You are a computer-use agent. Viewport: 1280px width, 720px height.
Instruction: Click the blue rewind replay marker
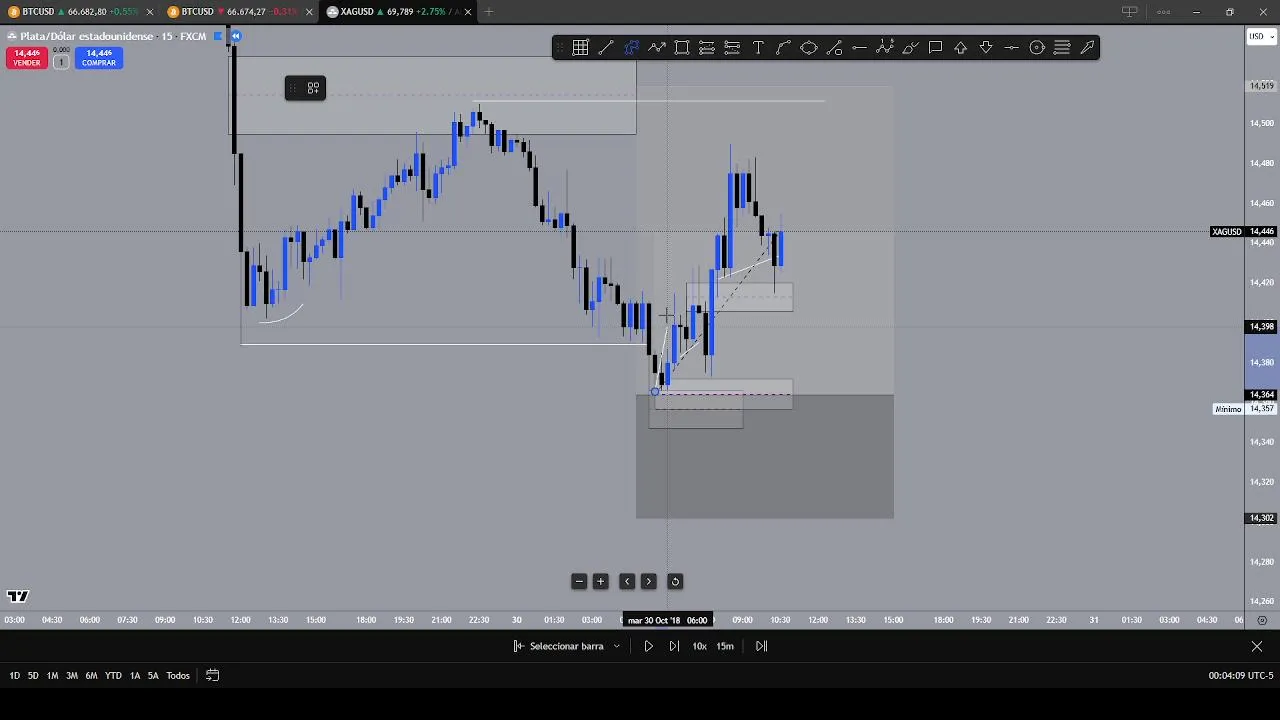coord(236,36)
